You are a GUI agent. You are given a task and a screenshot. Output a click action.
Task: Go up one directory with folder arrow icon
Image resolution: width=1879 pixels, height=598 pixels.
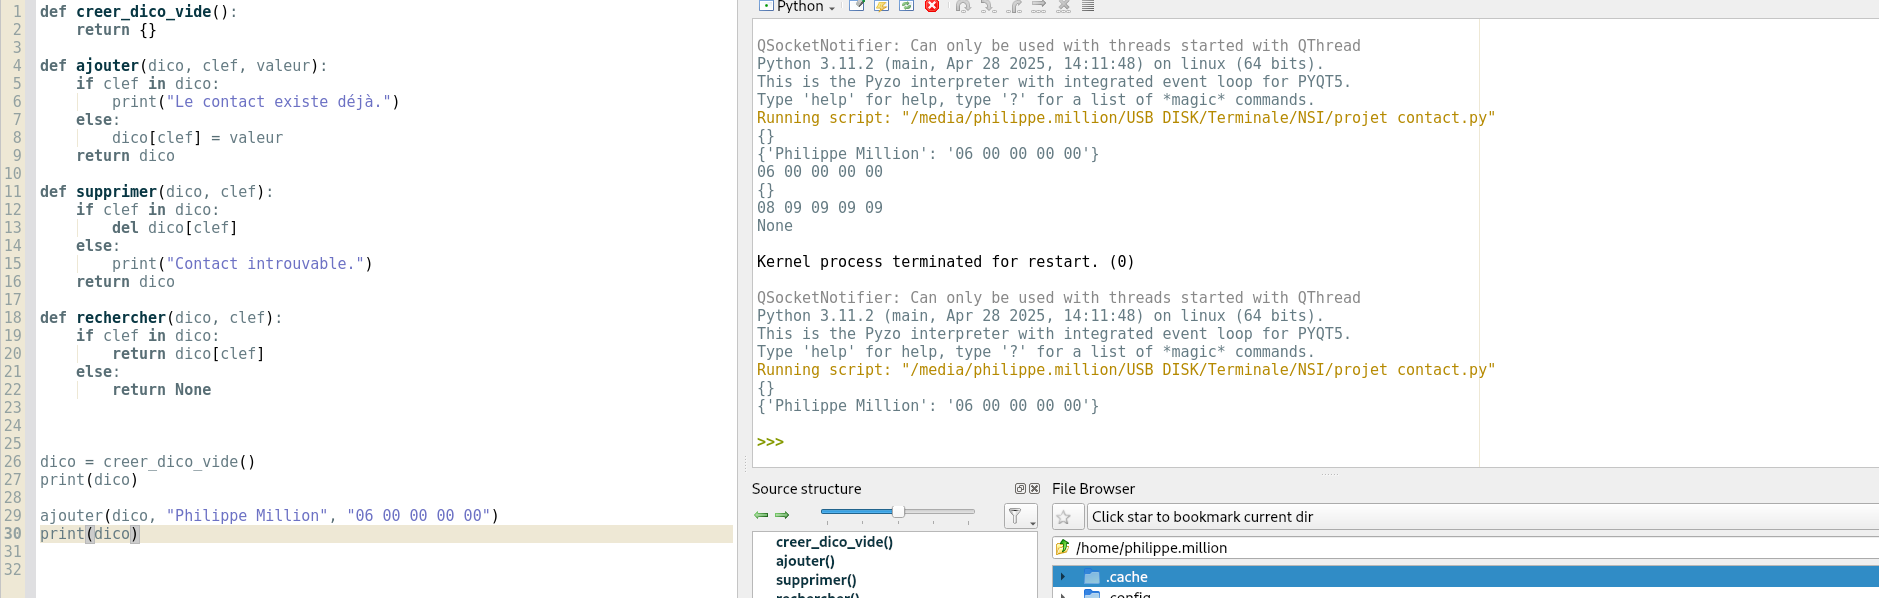(1063, 548)
